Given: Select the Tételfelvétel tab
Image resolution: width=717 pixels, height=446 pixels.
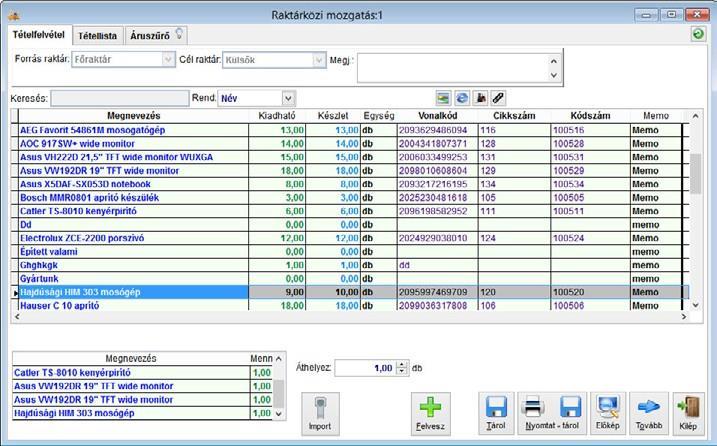Looking at the screenshot, I should 39,35.
